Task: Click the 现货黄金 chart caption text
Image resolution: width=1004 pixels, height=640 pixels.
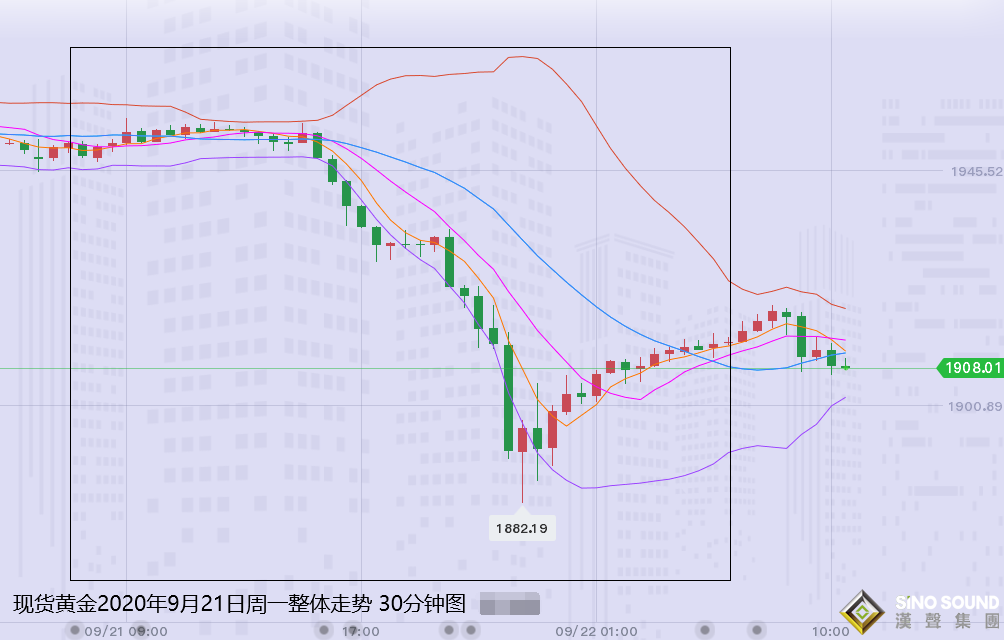Action: [240, 604]
